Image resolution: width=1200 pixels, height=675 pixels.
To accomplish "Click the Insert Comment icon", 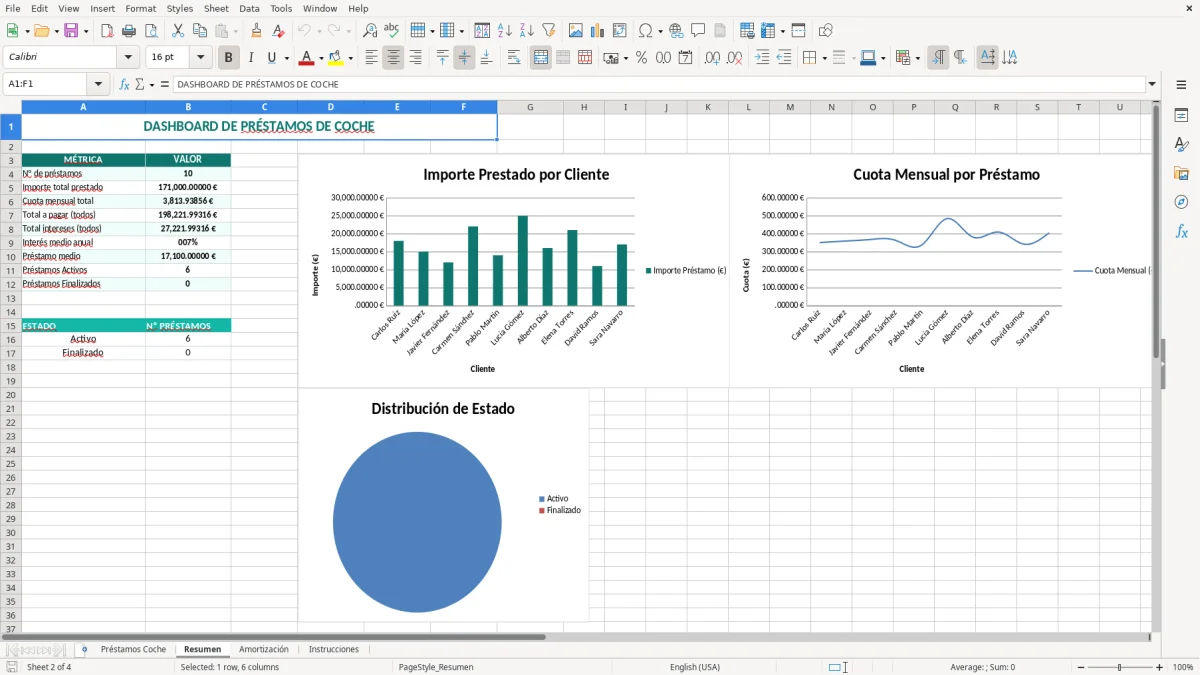I will point(698,31).
